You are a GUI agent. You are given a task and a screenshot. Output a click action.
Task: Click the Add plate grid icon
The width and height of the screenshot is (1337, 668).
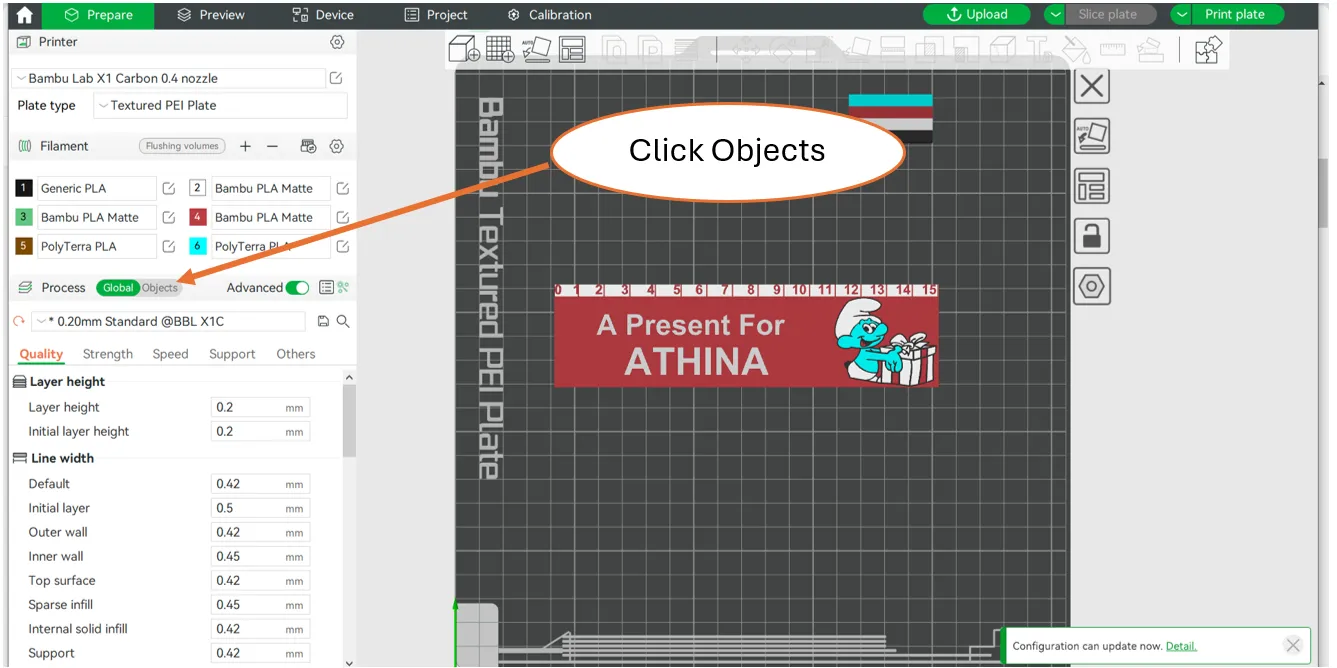499,49
